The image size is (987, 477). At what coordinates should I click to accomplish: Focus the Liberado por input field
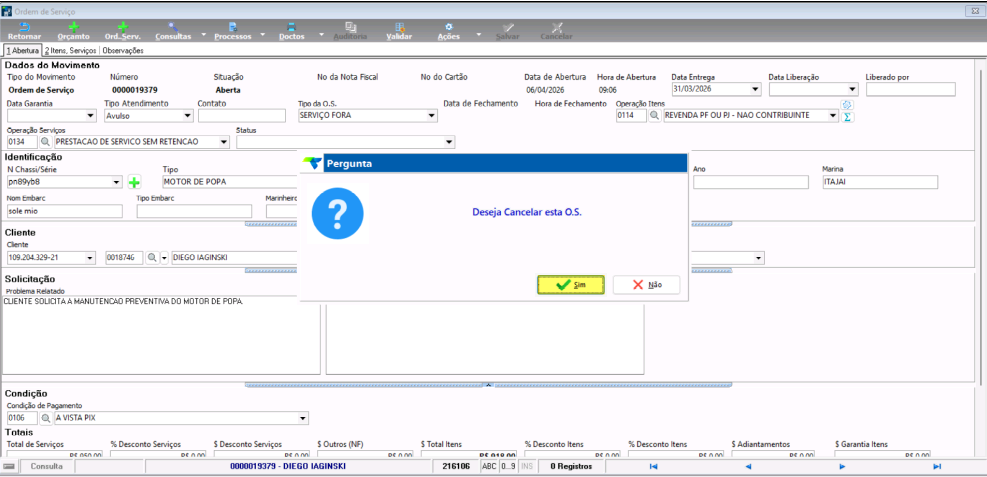tap(911, 89)
